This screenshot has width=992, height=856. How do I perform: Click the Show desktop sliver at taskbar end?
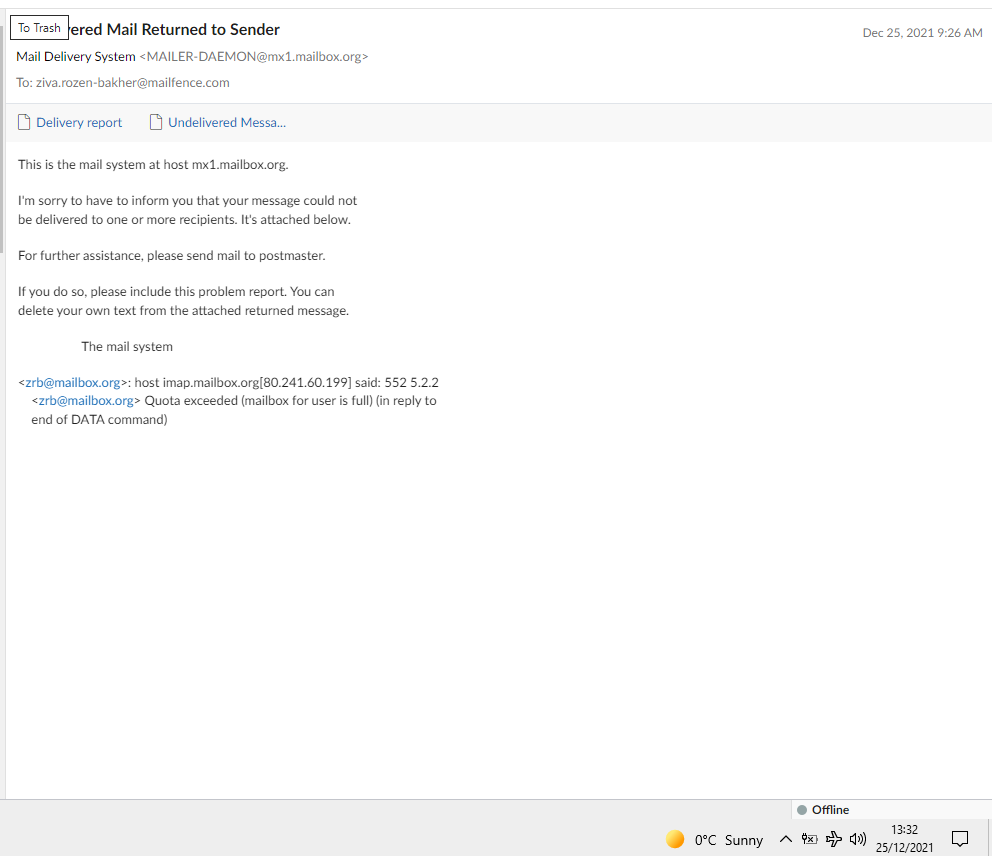click(x=989, y=838)
